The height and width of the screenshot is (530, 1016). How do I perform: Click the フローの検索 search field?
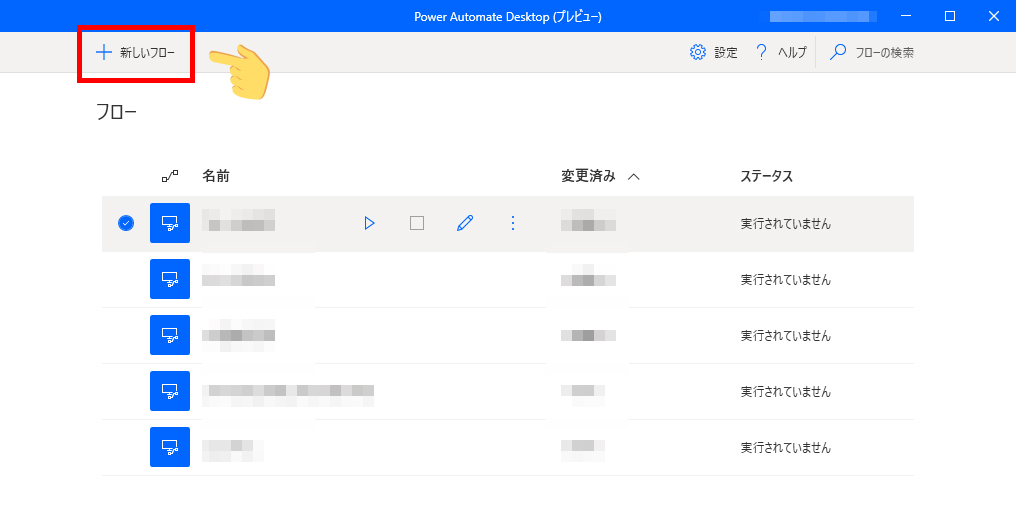click(872, 52)
